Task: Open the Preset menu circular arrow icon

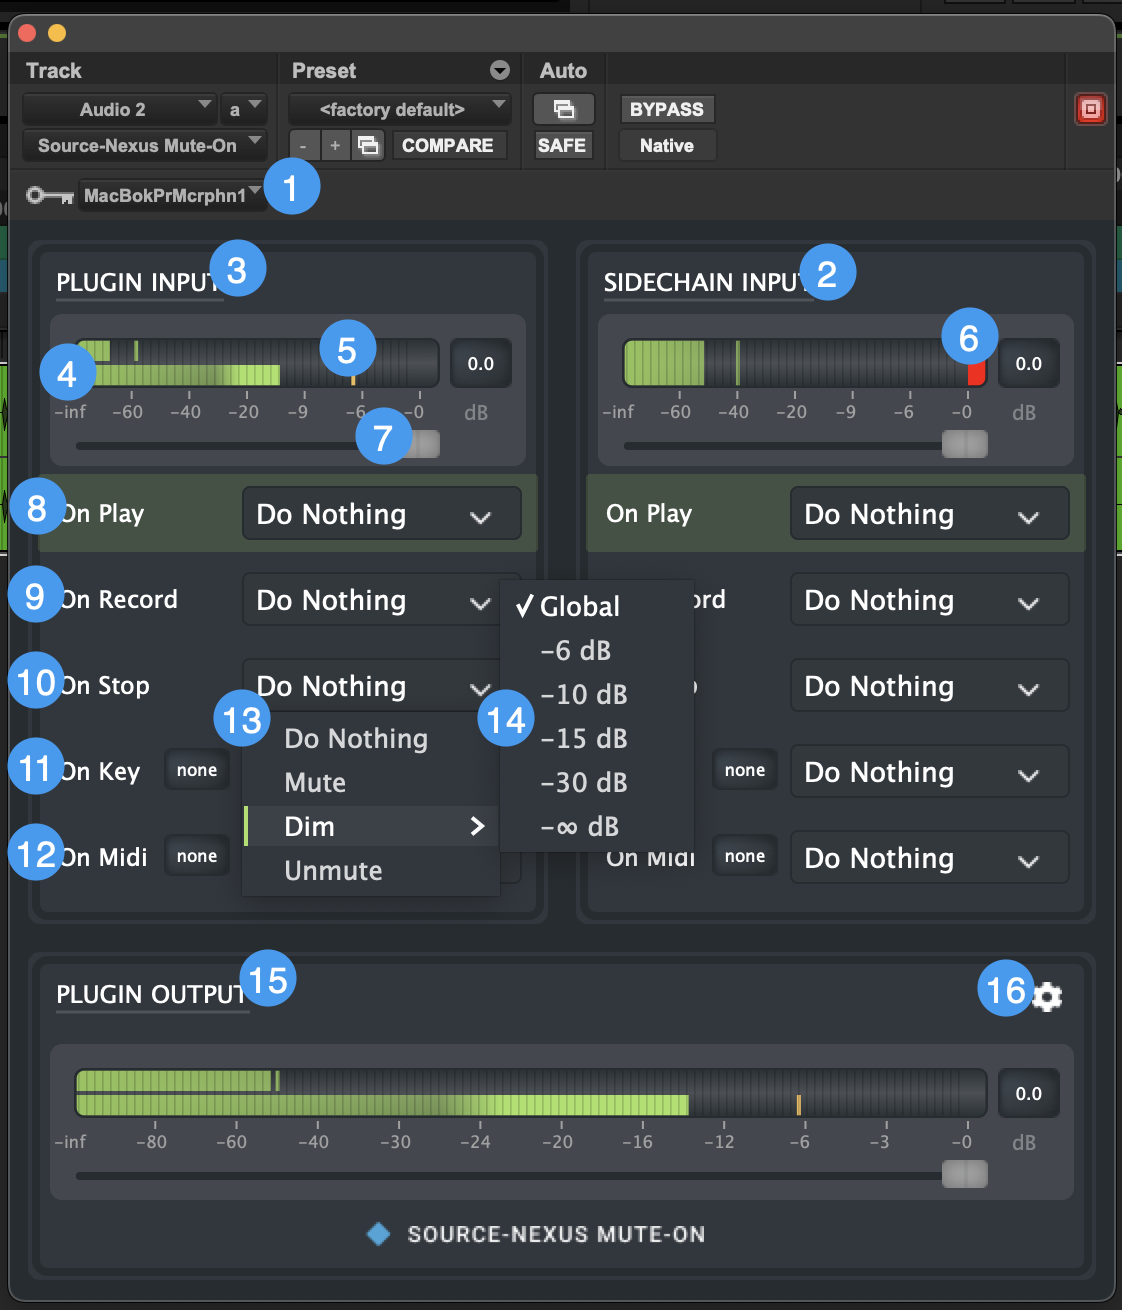Action: click(x=500, y=71)
